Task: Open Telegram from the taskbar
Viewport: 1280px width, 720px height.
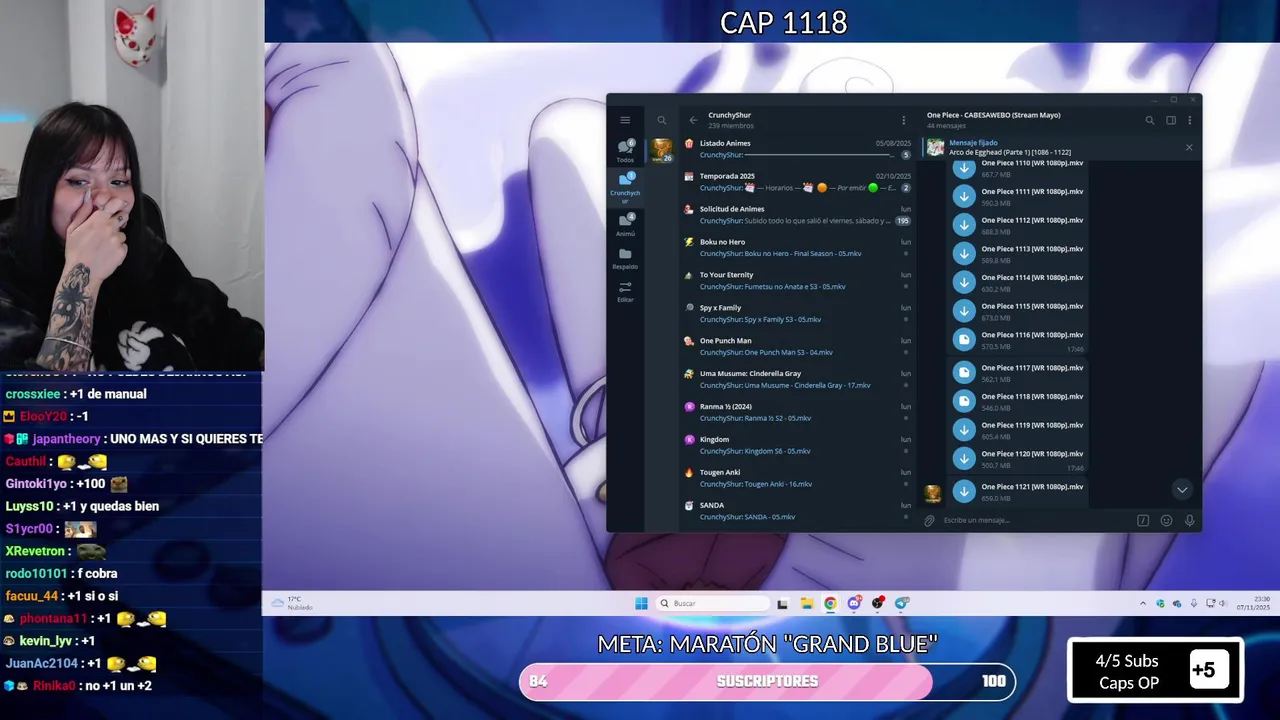Action: coord(902,603)
